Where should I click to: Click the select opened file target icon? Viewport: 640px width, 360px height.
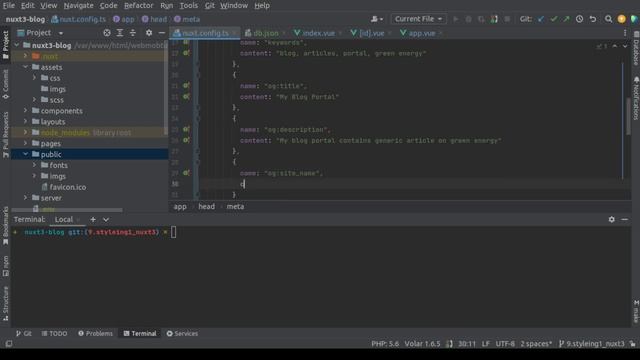107,33
